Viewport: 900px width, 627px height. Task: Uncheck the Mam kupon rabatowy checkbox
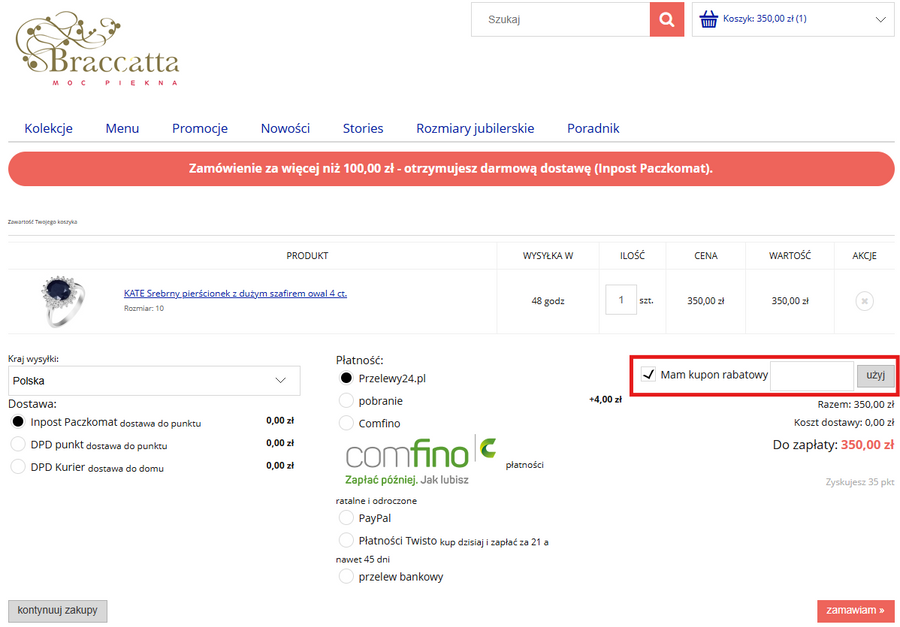tap(647, 375)
